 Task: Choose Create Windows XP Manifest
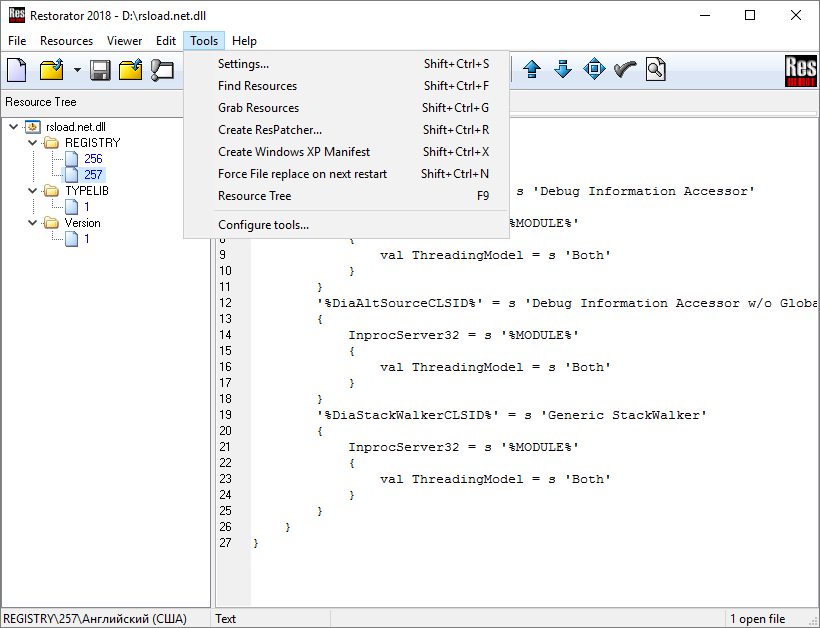click(x=347, y=152)
